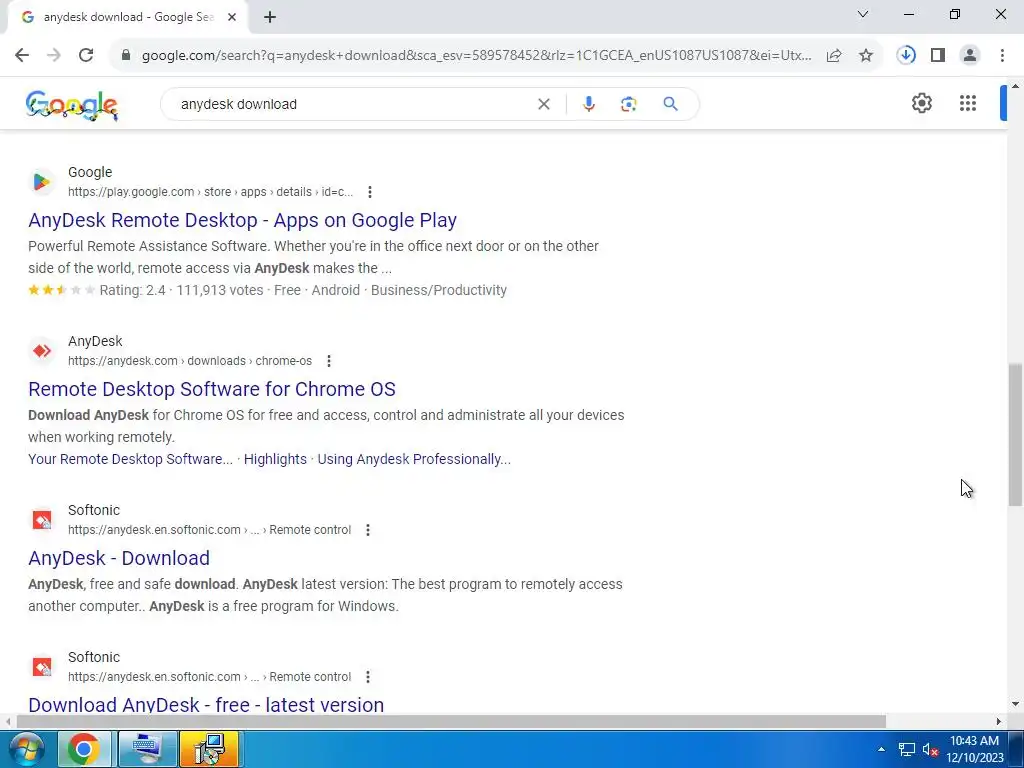
Task: Reload the page with the refresh icon
Action: pyautogui.click(x=86, y=56)
